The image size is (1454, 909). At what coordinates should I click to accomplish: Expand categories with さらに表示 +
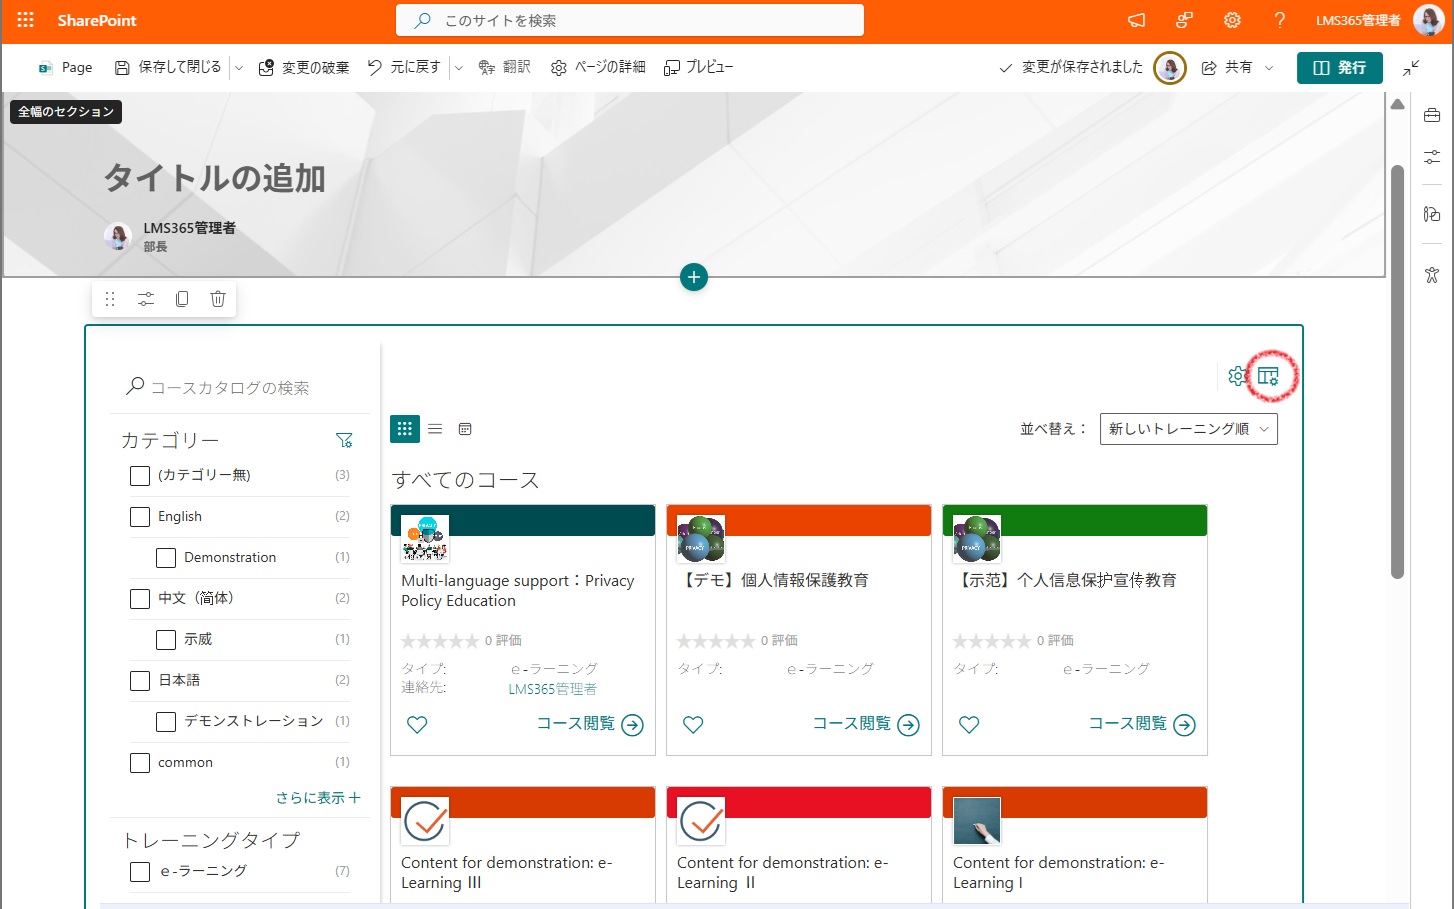click(318, 797)
